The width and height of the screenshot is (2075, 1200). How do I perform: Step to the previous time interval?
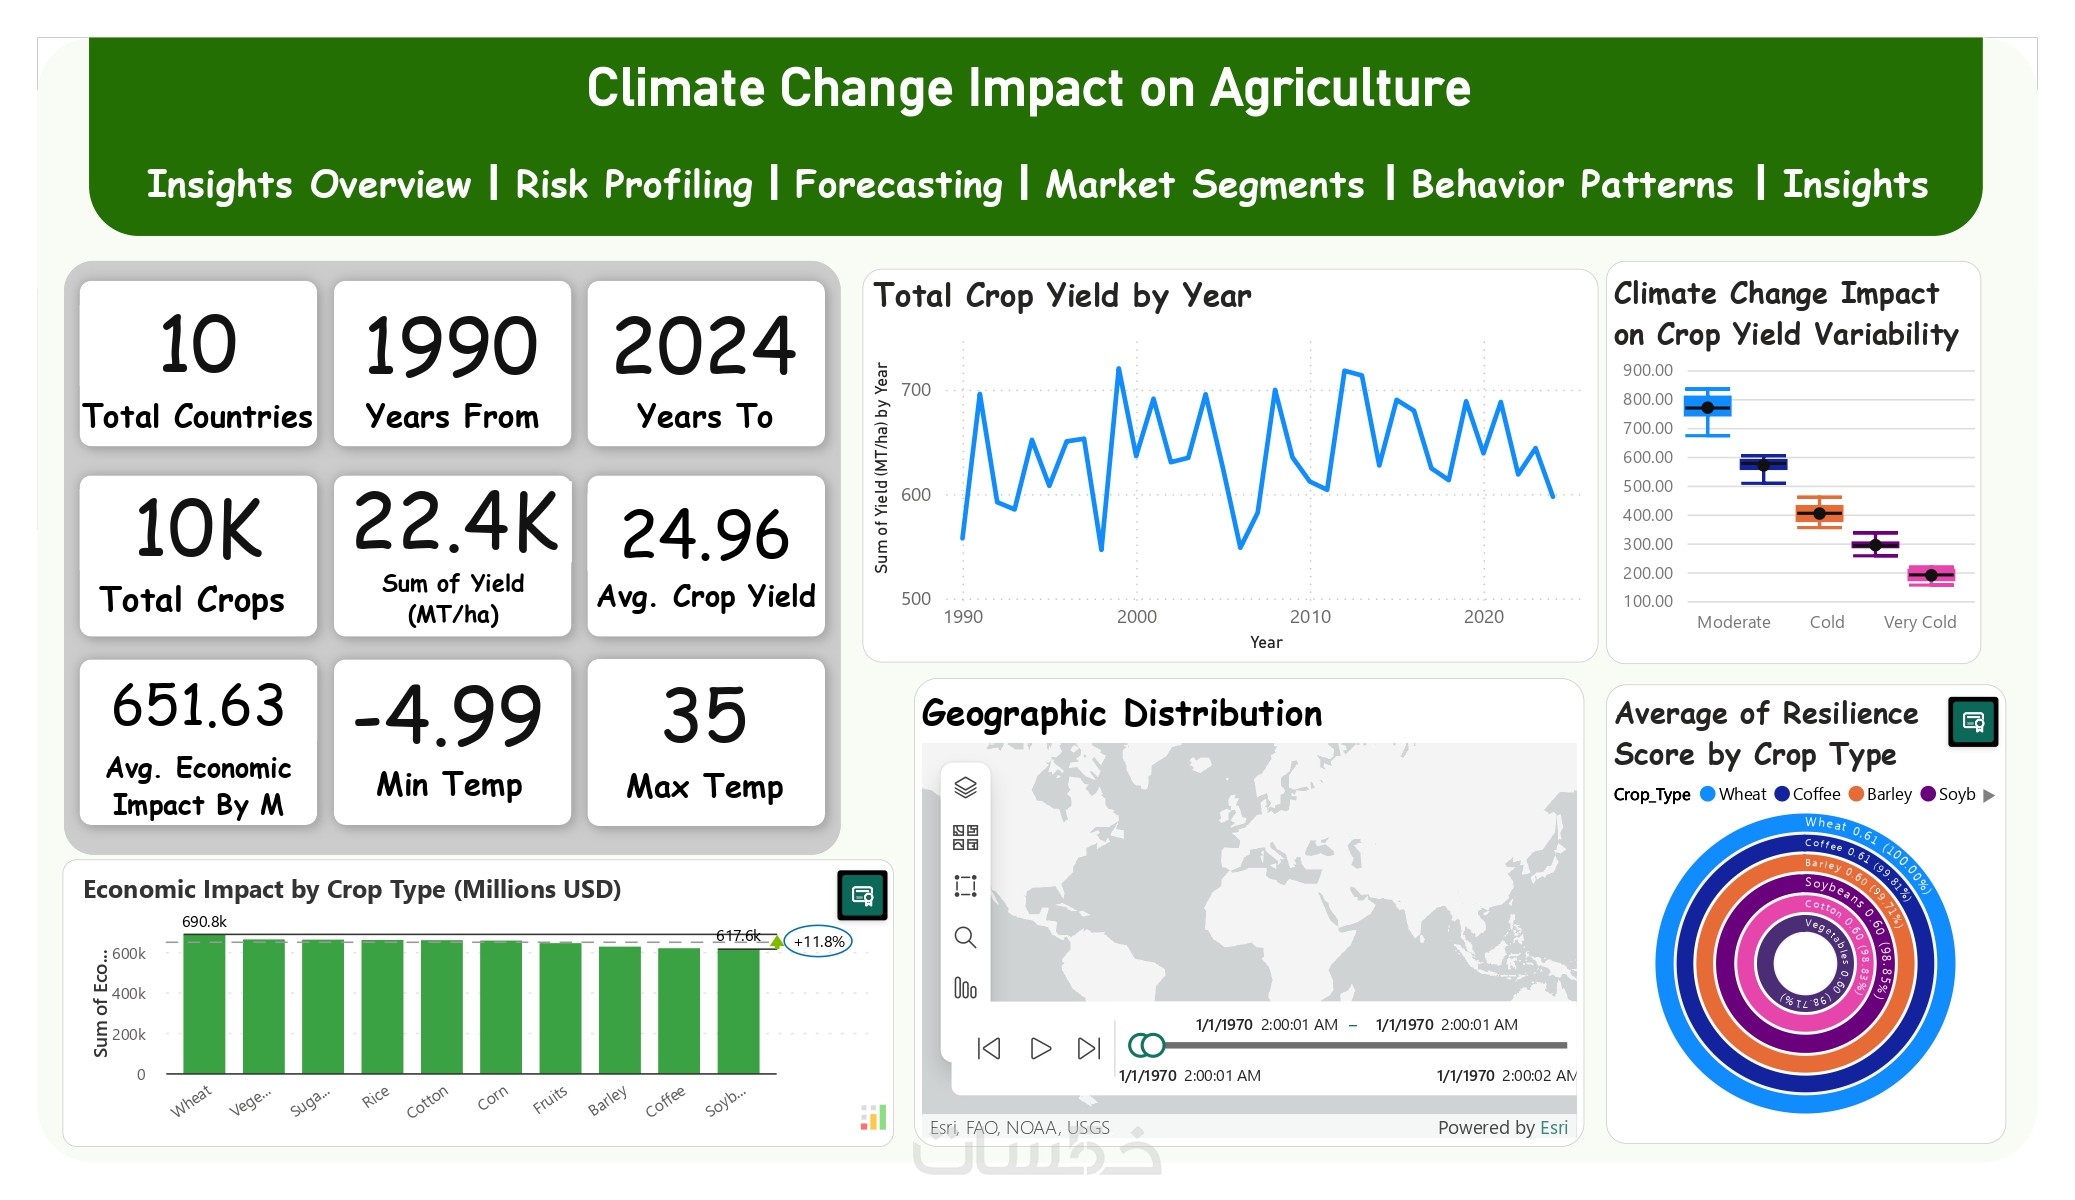(989, 1048)
